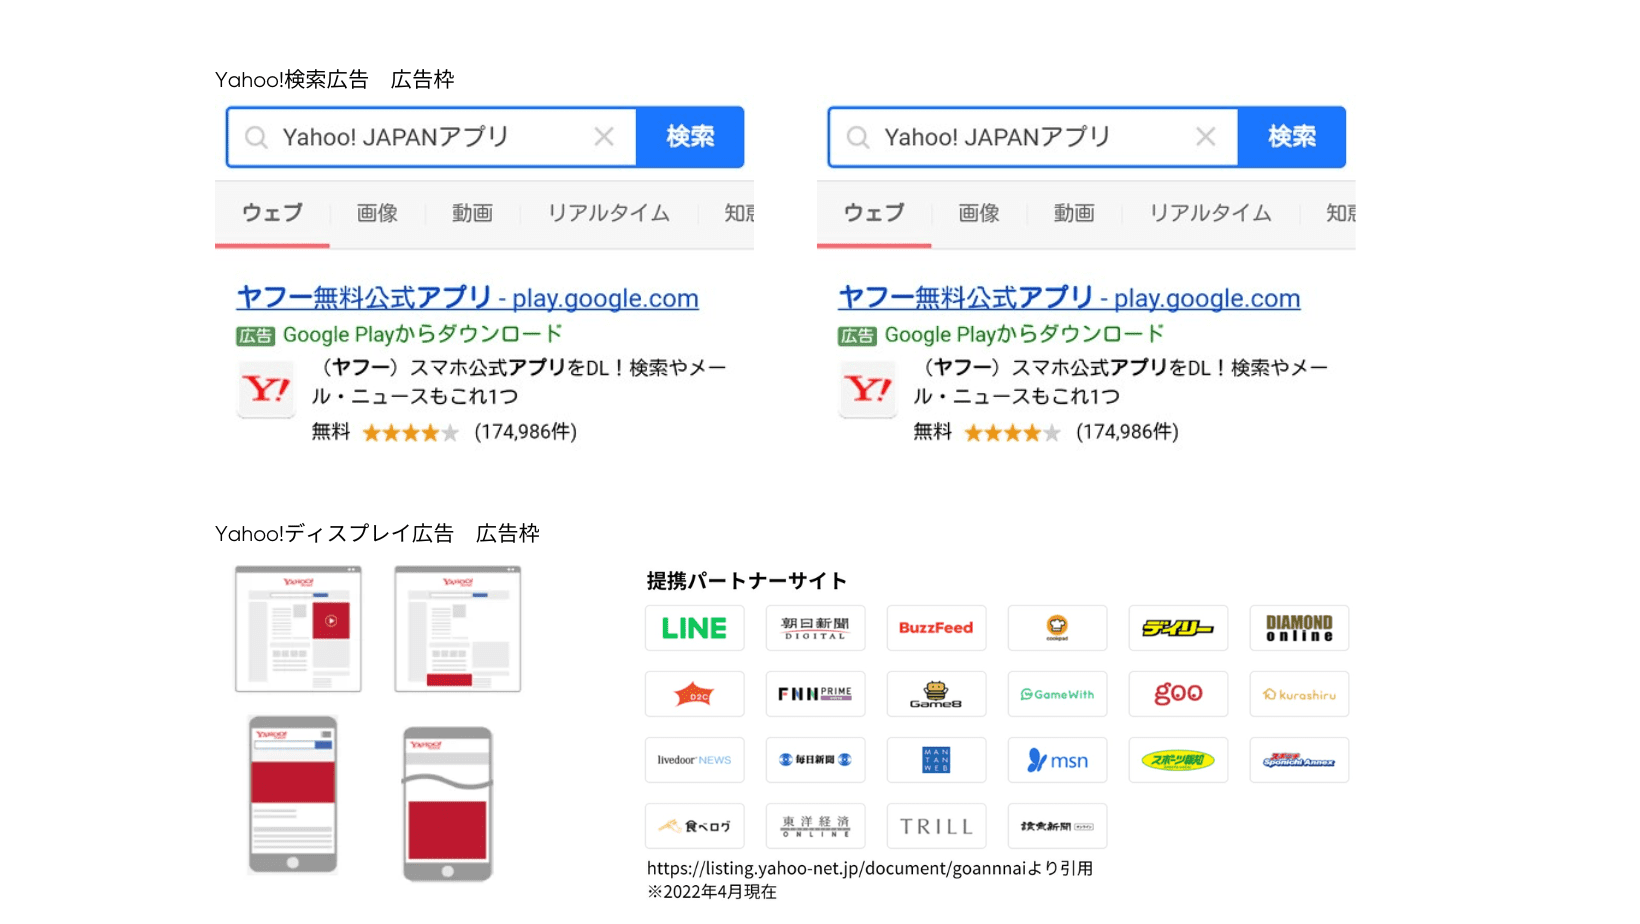
Task: Click the BuzzFeed partner logo
Action: click(936, 628)
